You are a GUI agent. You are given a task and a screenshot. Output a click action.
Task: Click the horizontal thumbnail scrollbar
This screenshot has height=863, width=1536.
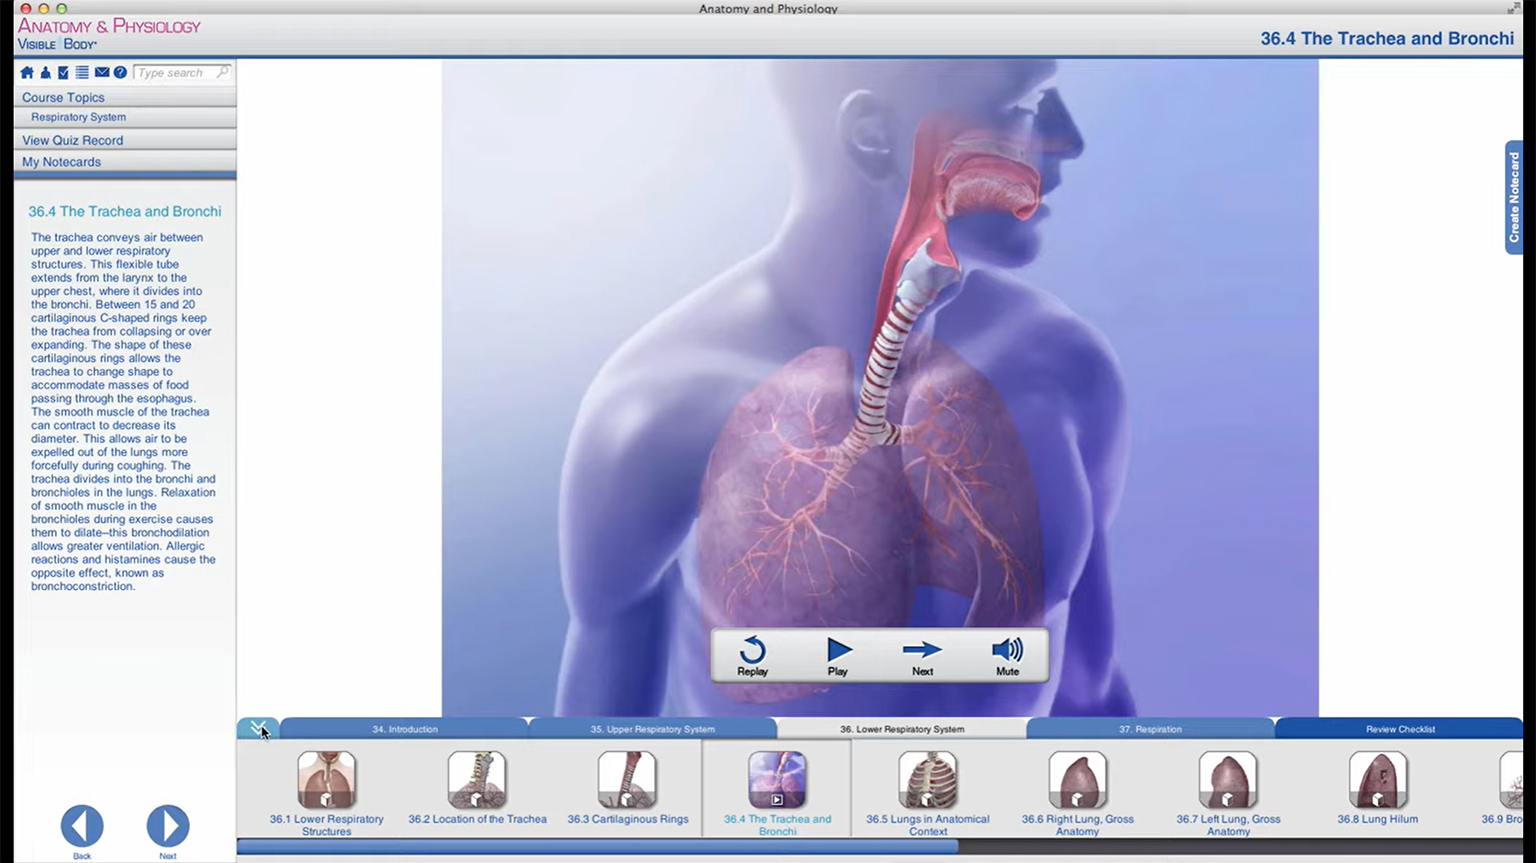point(597,847)
